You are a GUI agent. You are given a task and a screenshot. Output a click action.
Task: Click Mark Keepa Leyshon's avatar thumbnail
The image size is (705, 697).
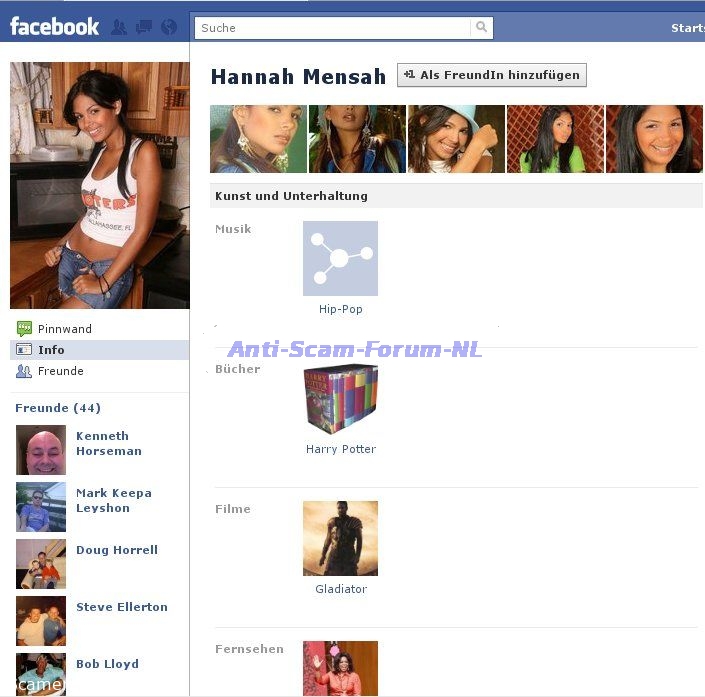click(41, 507)
